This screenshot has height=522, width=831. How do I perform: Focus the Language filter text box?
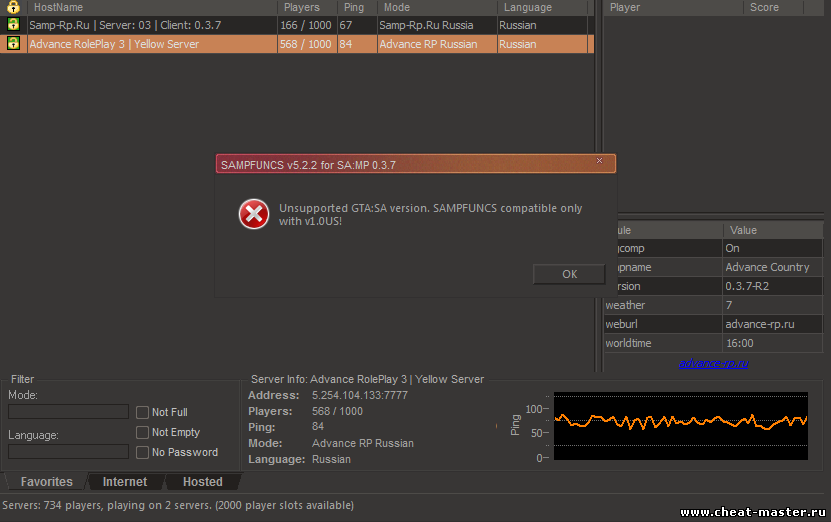click(x=68, y=452)
